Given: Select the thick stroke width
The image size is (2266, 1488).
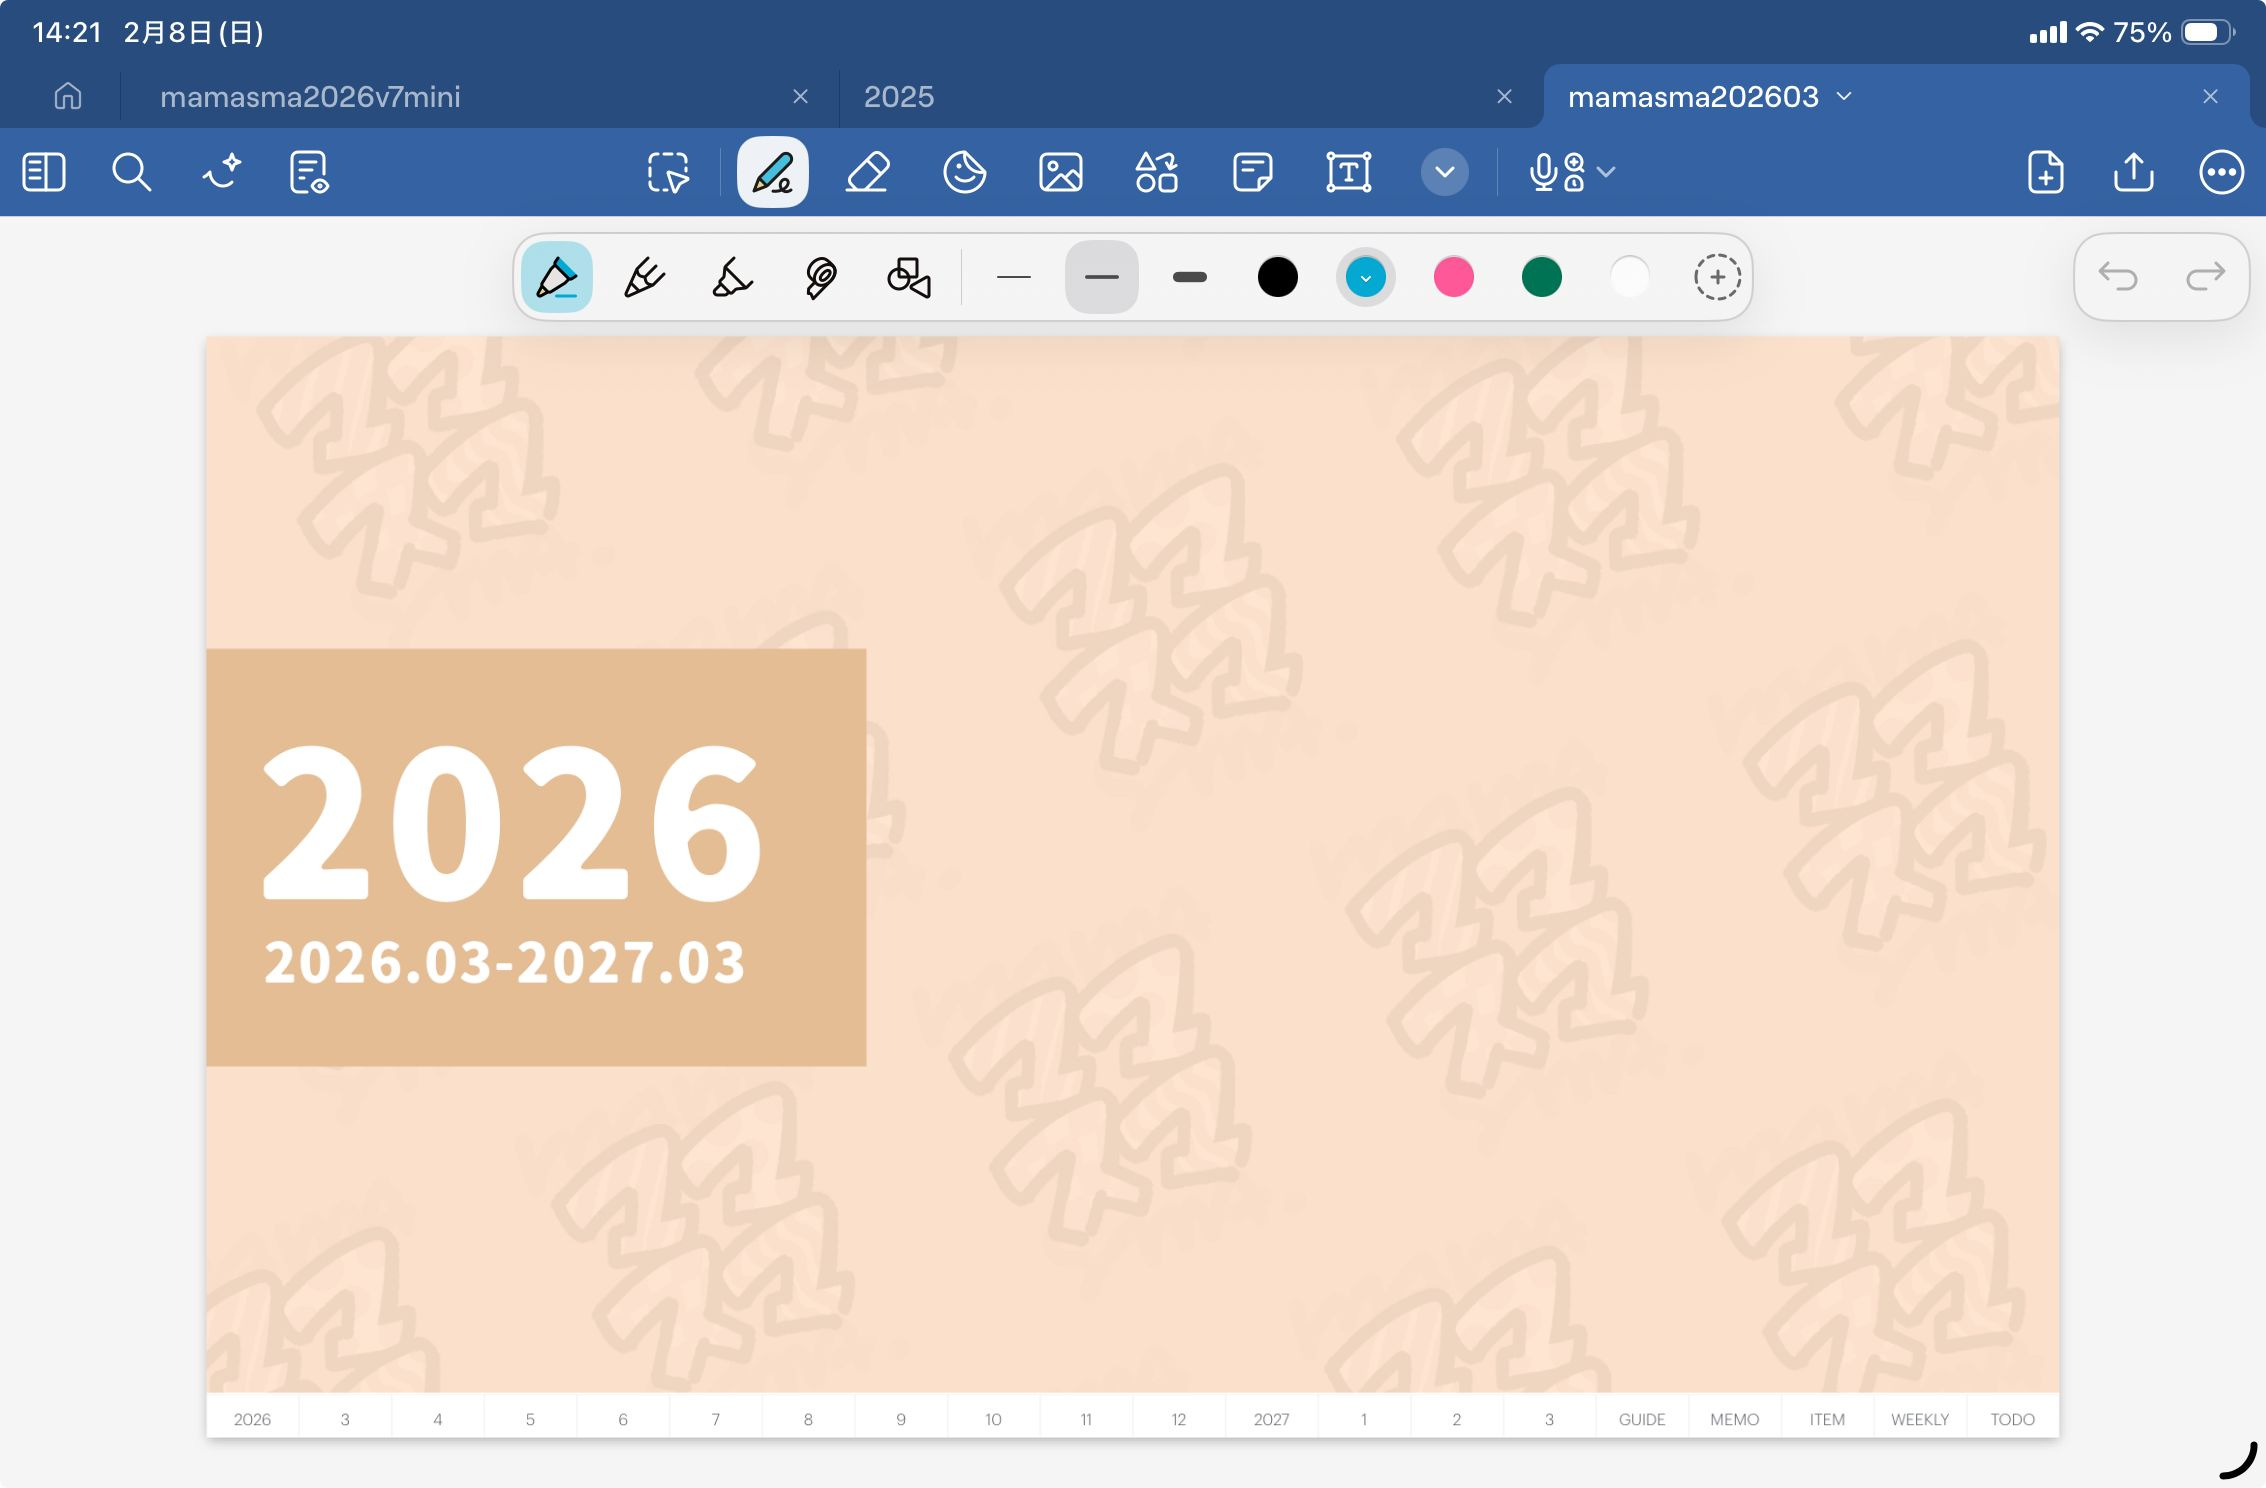Looking at the screenshot, I should pos(1189,277).
